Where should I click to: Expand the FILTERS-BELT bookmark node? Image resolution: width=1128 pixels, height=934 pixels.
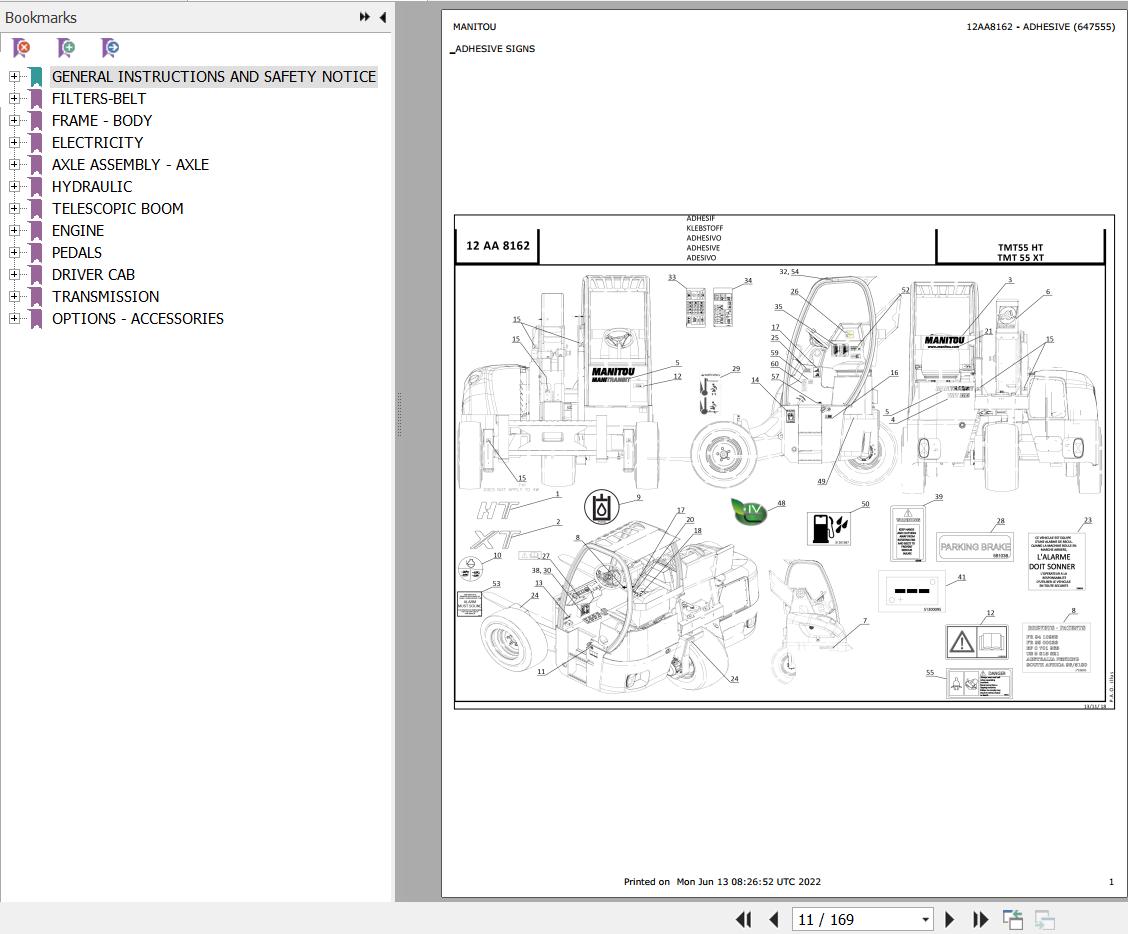click(x=14, y=99)
